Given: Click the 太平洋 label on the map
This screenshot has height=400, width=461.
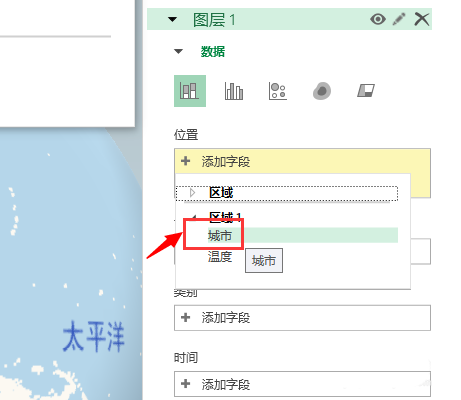Looking at the screenshot, I should point(94,336).
